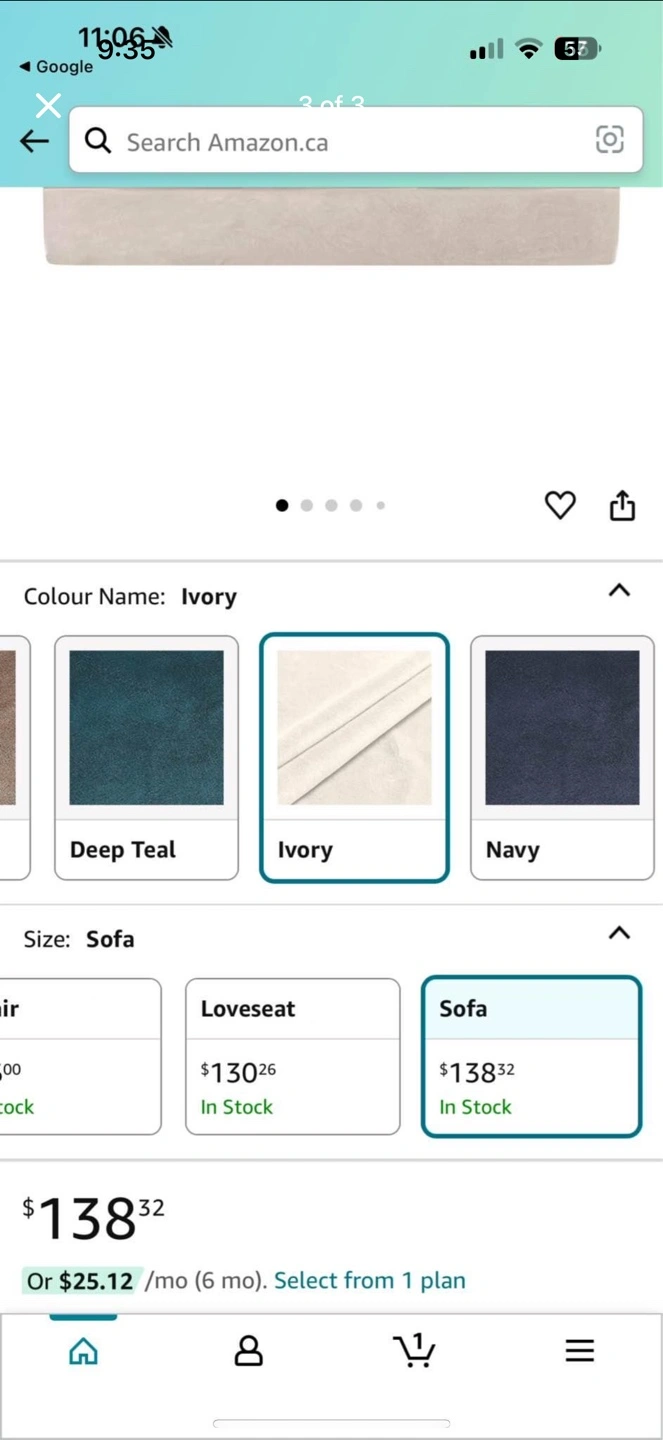Tap the share icon
663x1440 pixels.
(x=622, y=506)
